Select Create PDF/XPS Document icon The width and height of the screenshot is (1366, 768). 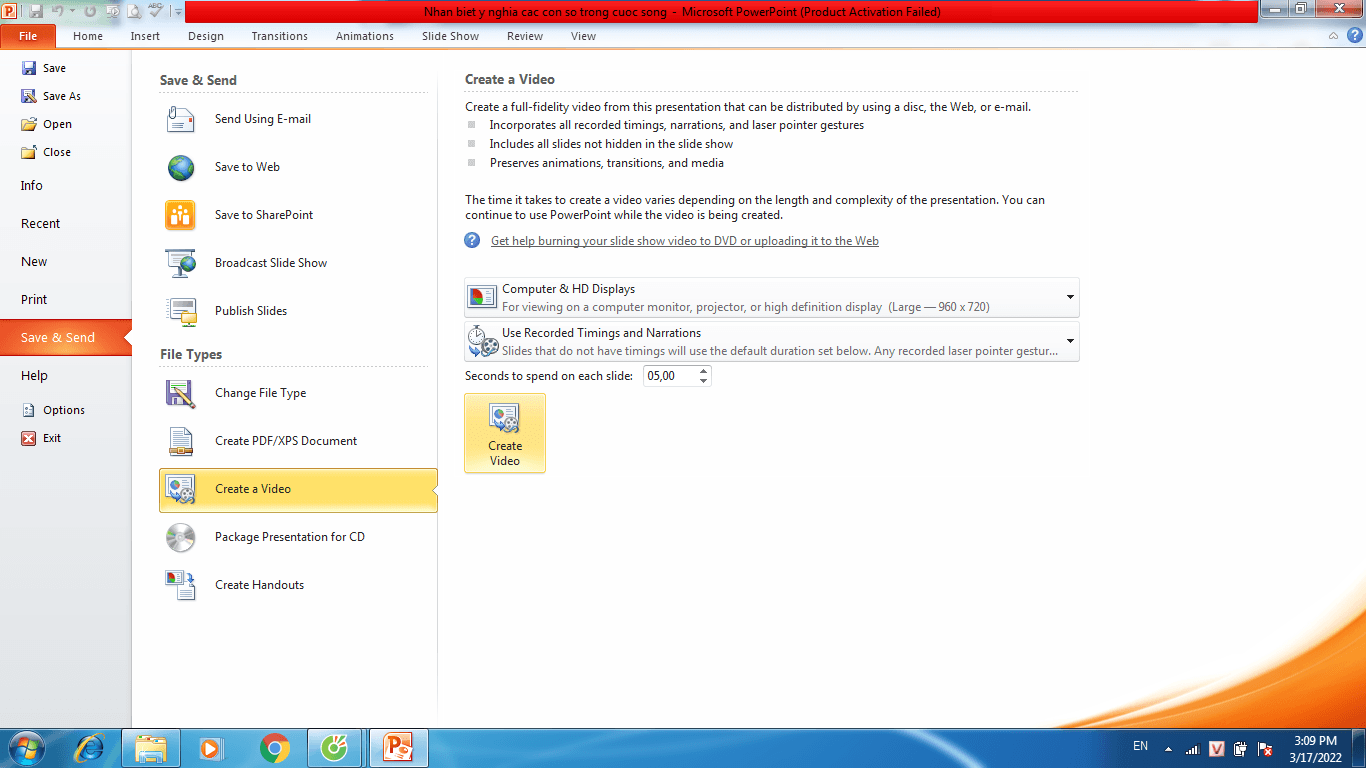point(181,441)
